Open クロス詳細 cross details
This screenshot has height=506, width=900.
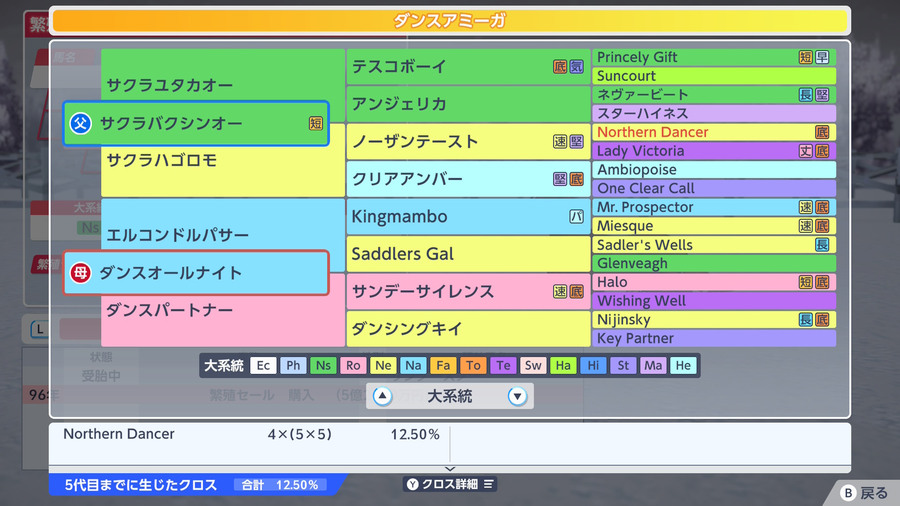[x=450, y=484]
